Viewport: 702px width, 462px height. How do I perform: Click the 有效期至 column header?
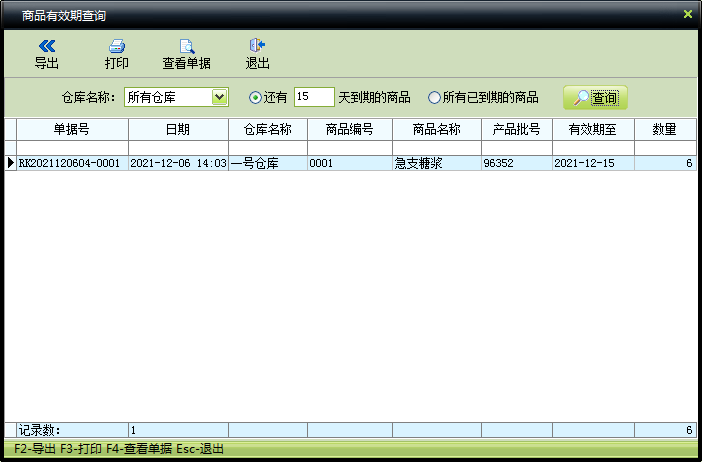593,129
